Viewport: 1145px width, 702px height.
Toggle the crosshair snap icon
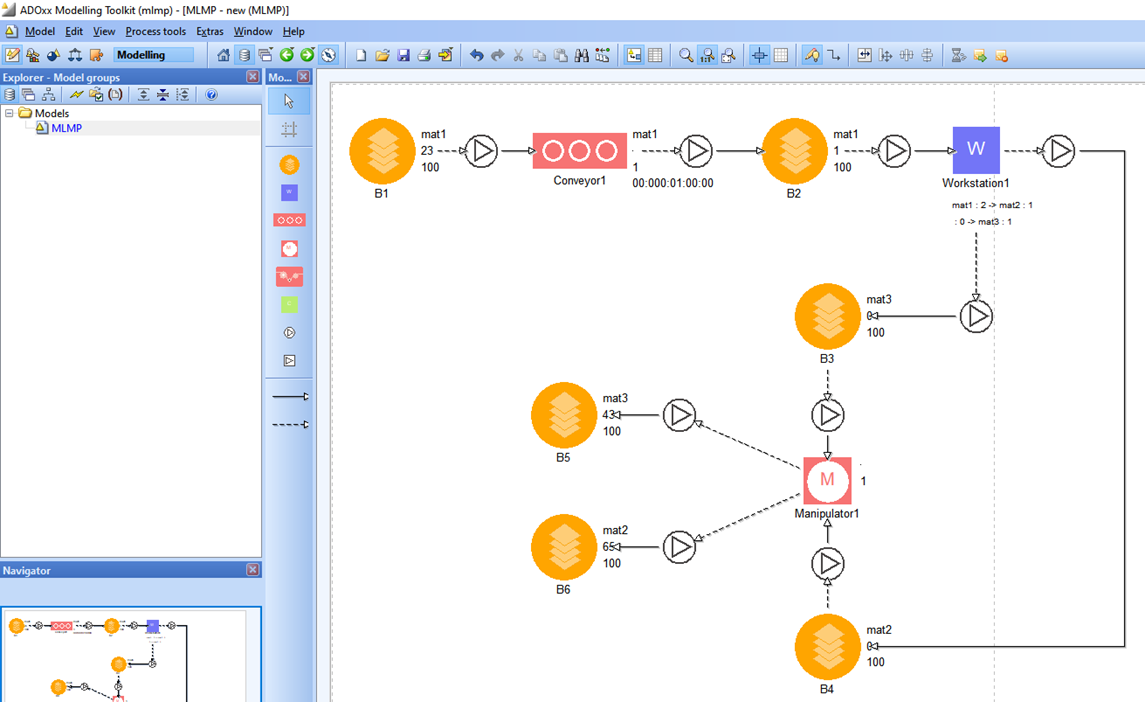[x=759, y=55]
